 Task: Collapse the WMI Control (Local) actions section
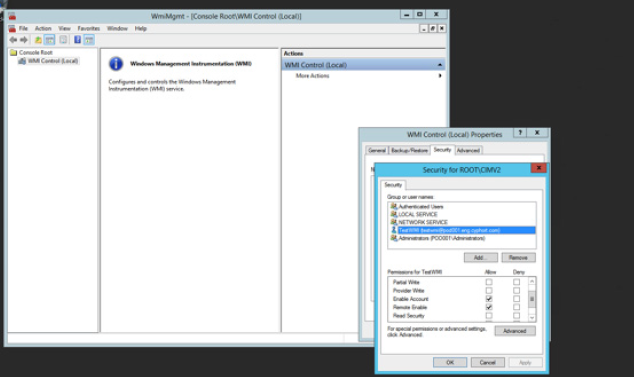pos(440,65)
